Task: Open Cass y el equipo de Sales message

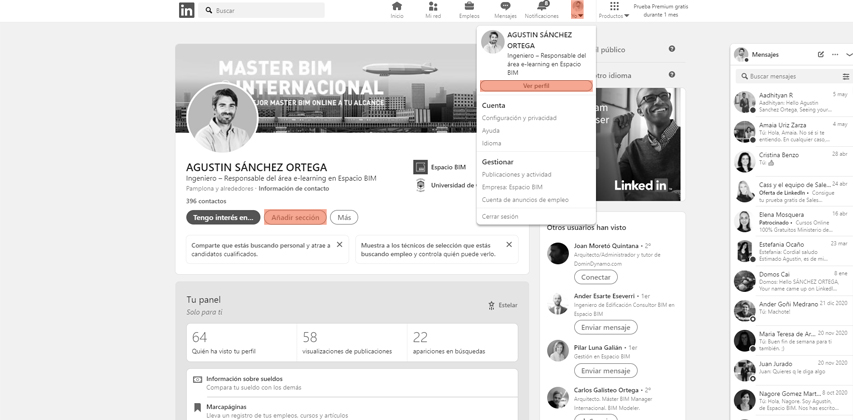Action: point(792,192)
